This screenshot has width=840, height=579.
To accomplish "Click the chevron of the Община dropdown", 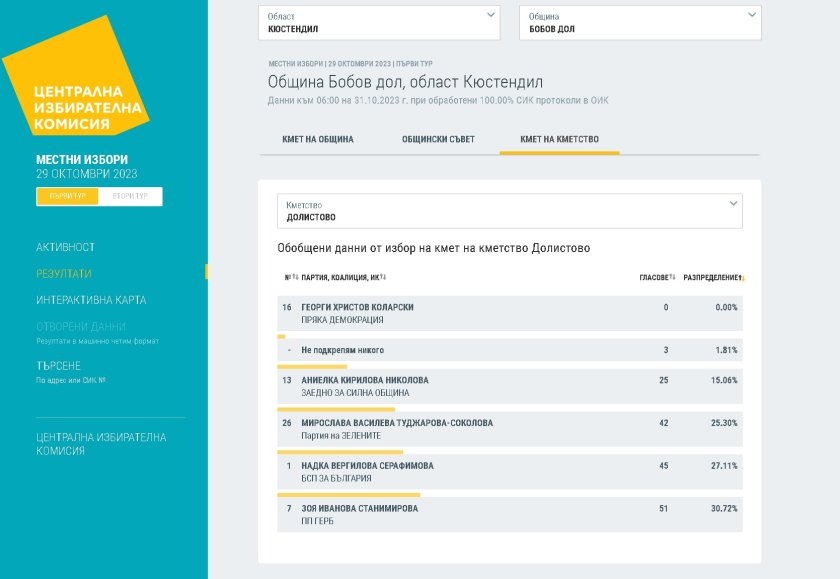I will (x=752, y=15).
